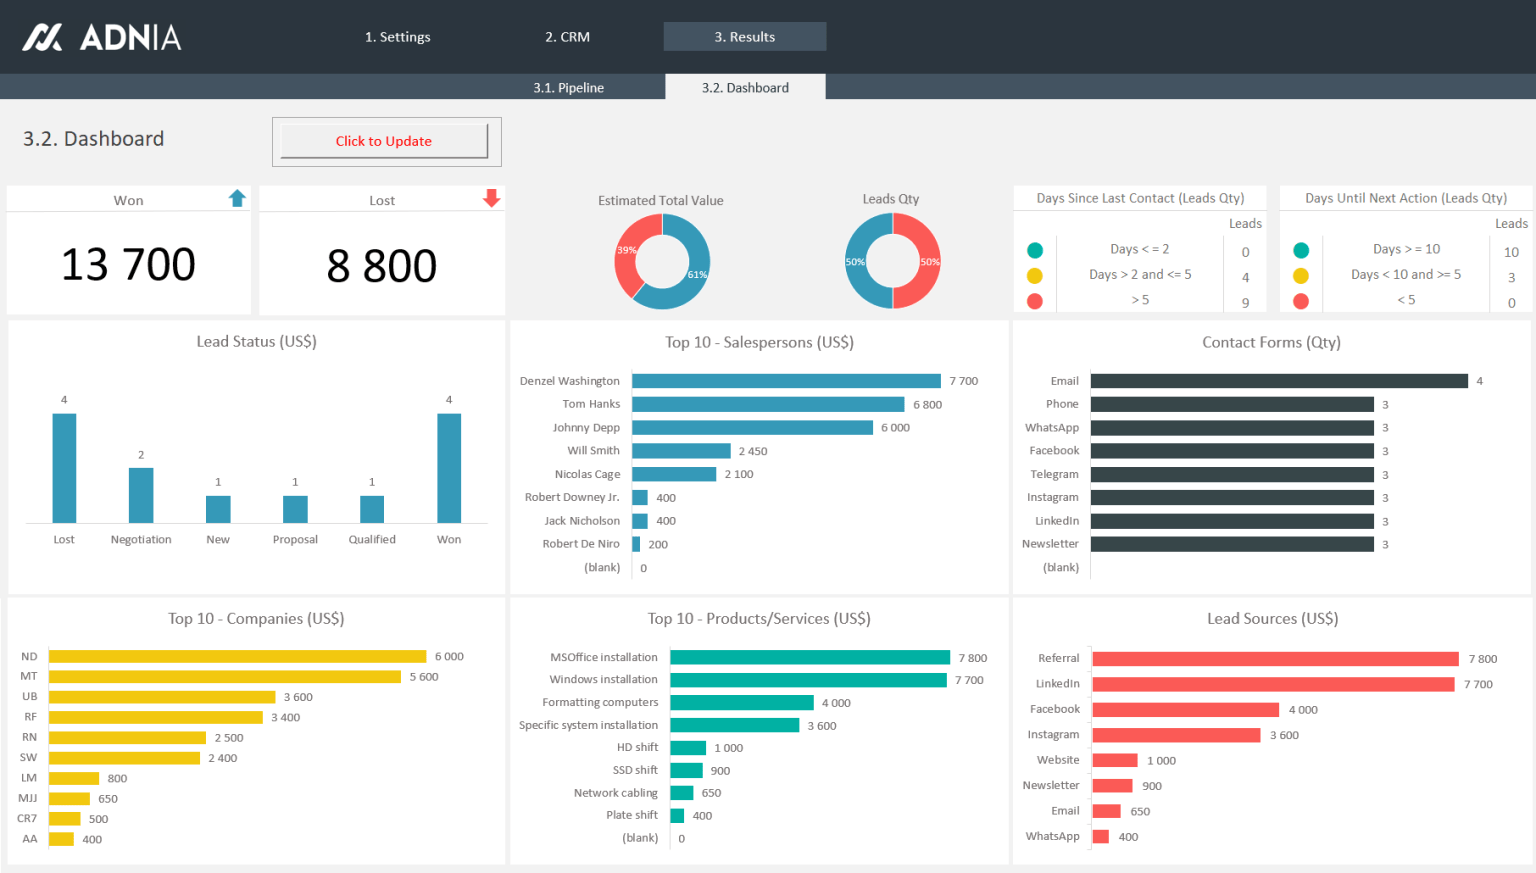The image size is (1536, 873).
Task: Click the Robert Downey Jr. label
Action: pyautogui.click(x=572, y=497)
